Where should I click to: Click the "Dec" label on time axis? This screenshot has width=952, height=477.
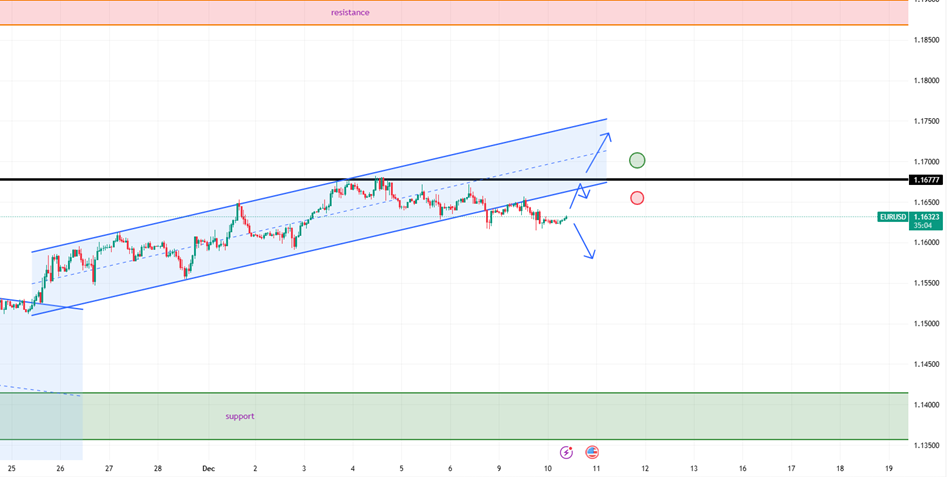pos(208,468)
